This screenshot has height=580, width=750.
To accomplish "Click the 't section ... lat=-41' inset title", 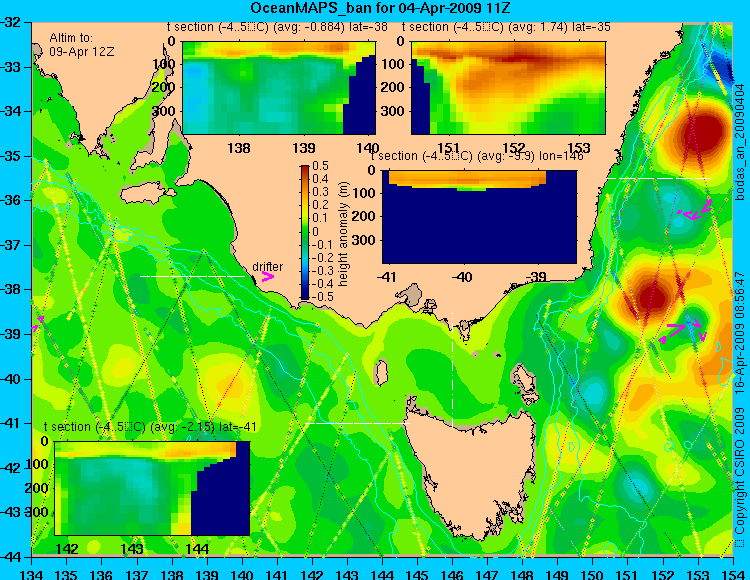I will click(x=150, y=427).
